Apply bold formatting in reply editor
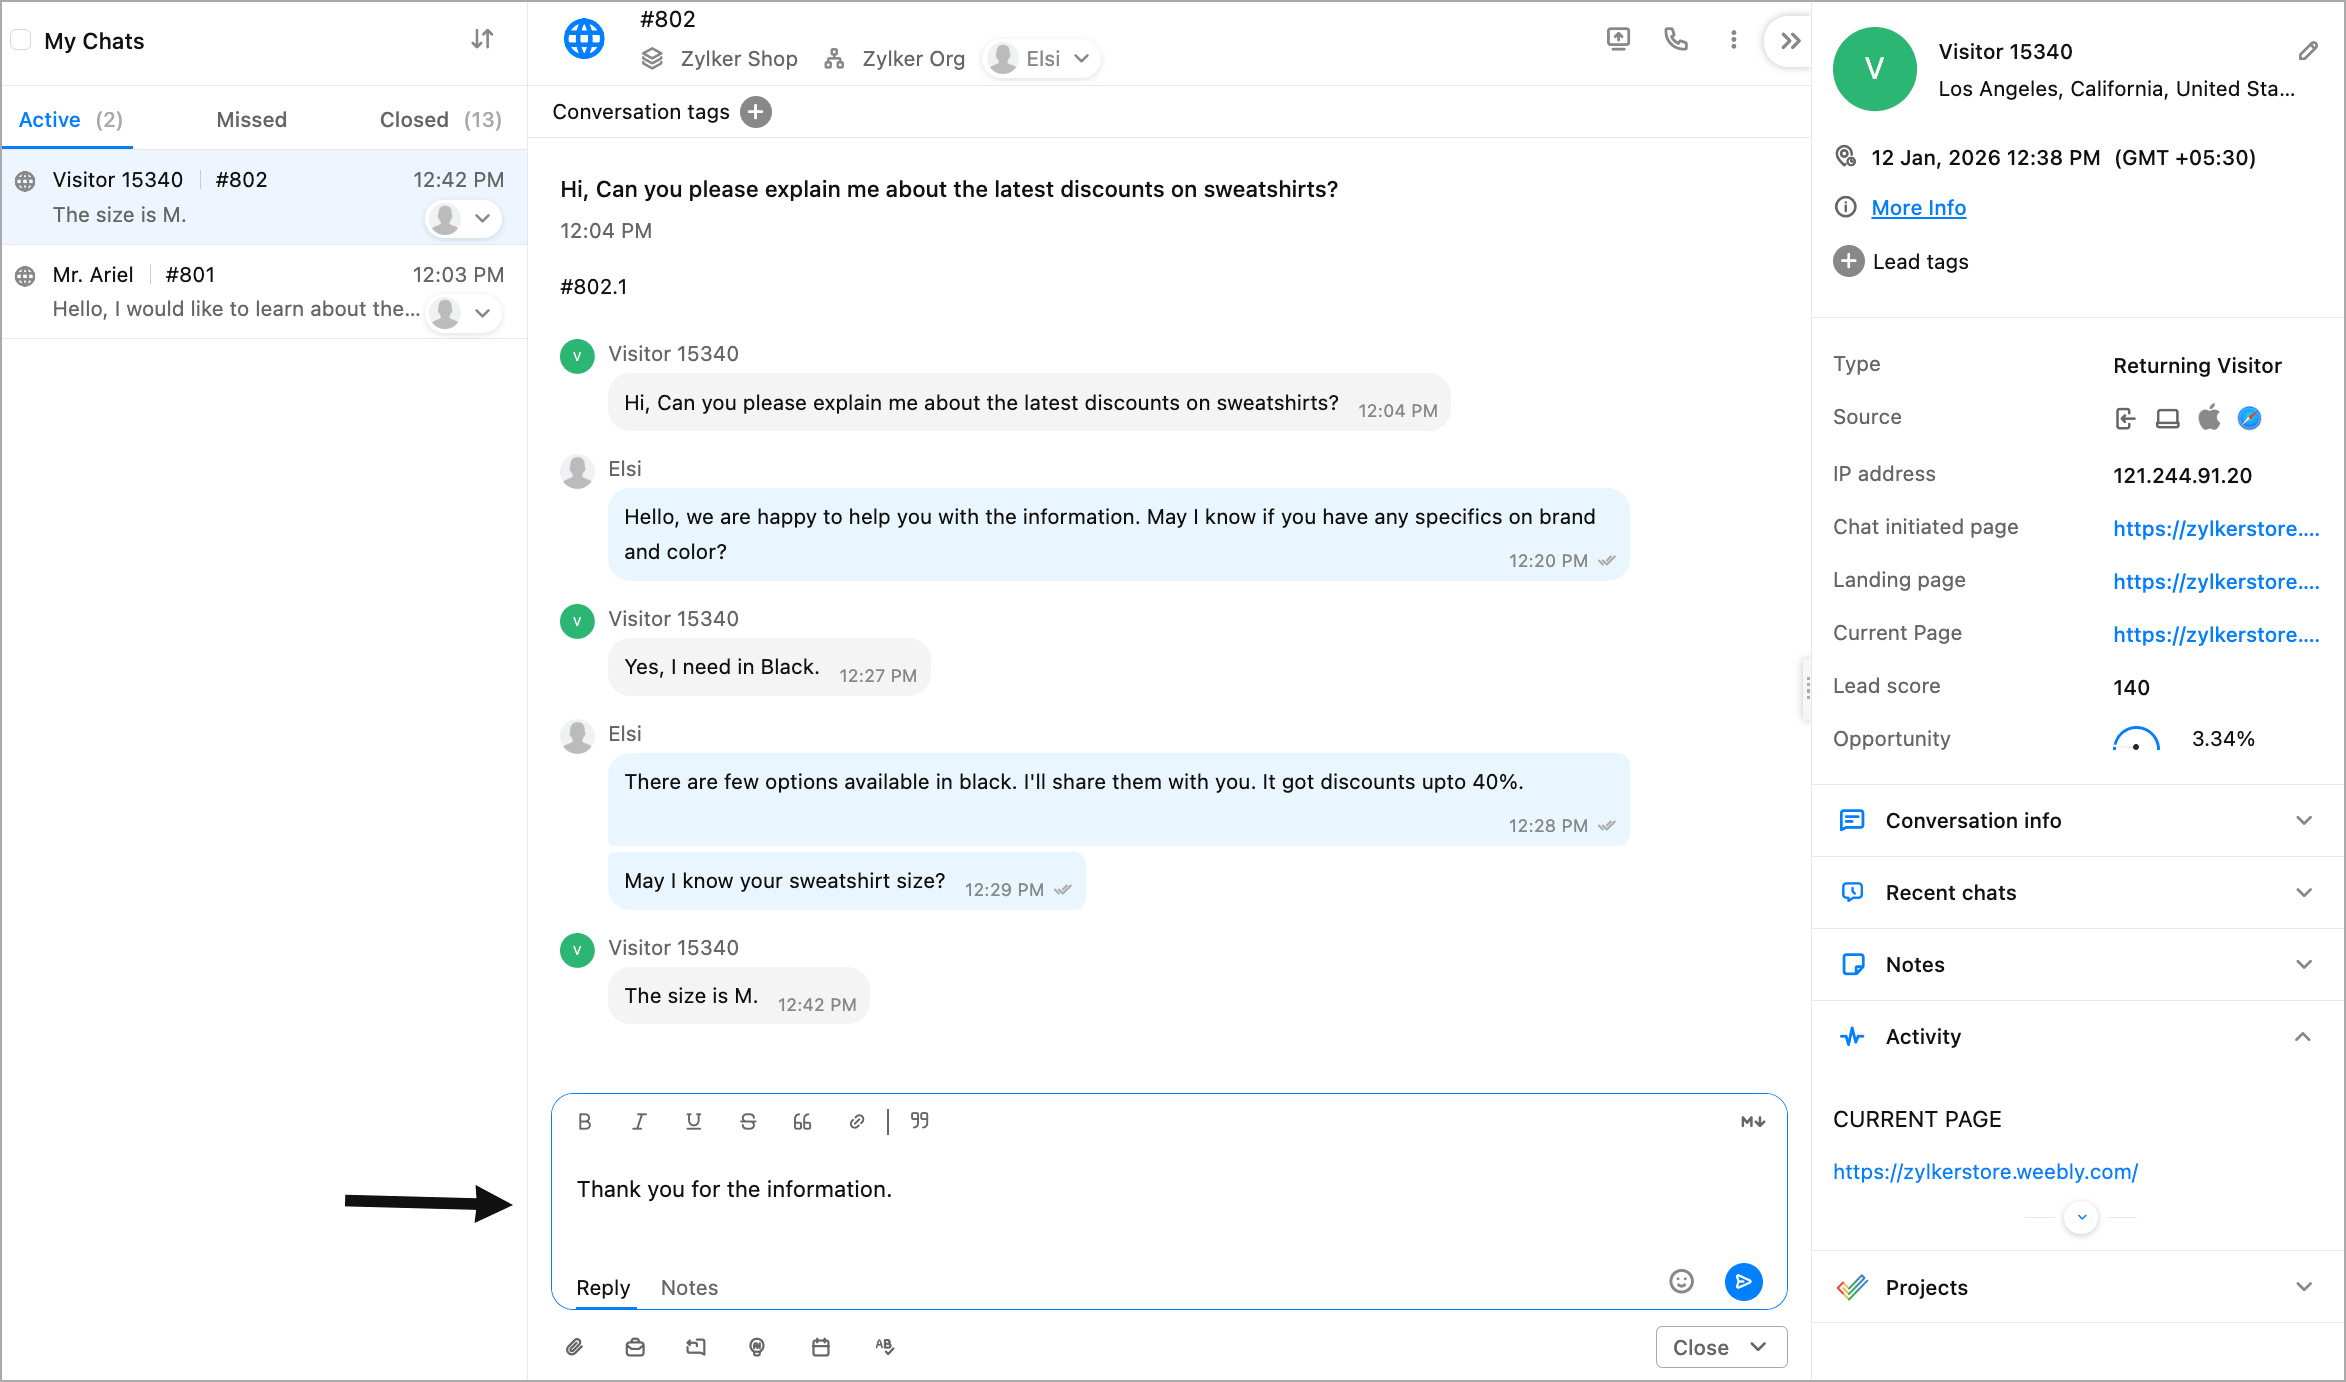The width and height of the screenshot is (2346, 1382). click(x=585, y=1122)
